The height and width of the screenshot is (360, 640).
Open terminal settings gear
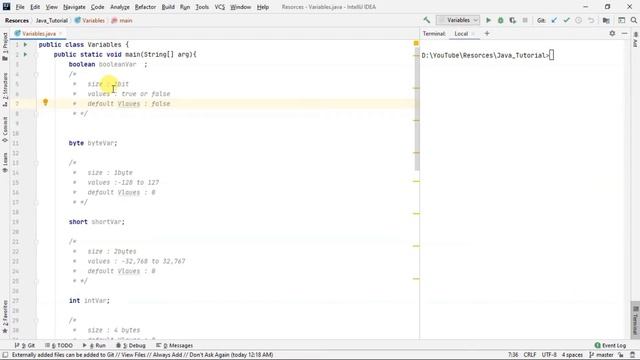click(612, 33)
